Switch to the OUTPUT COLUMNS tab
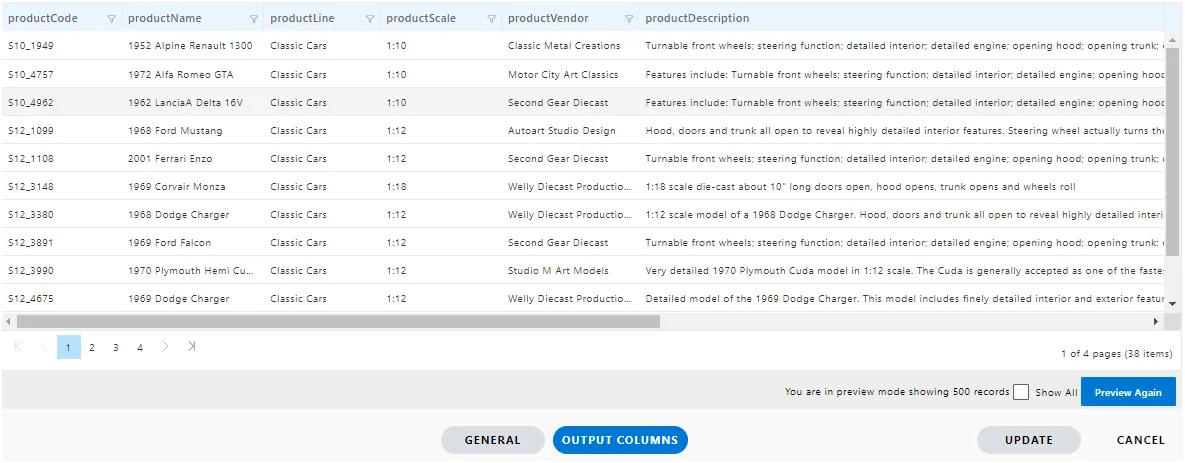The image size is (1185, 463). click(620, 440)
